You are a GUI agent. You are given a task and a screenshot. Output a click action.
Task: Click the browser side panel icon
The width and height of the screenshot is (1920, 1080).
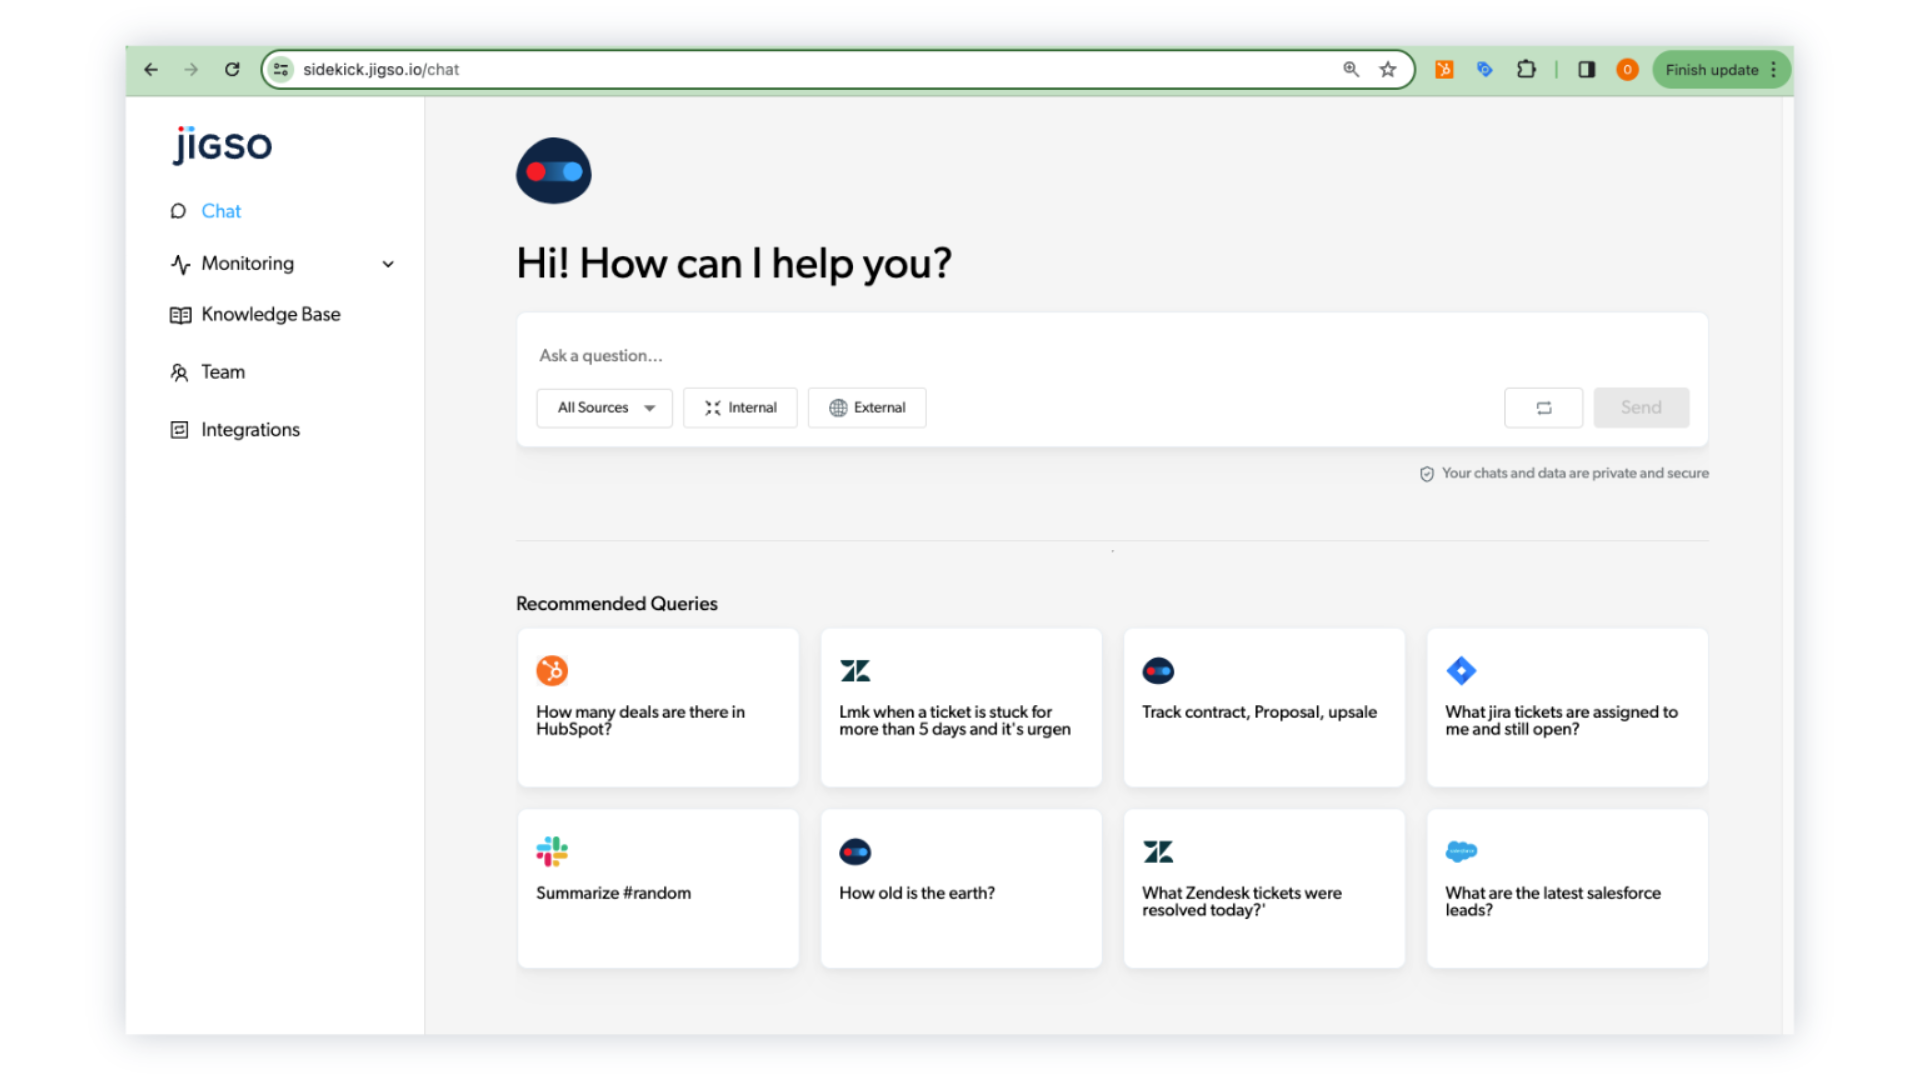point(1586,69)
